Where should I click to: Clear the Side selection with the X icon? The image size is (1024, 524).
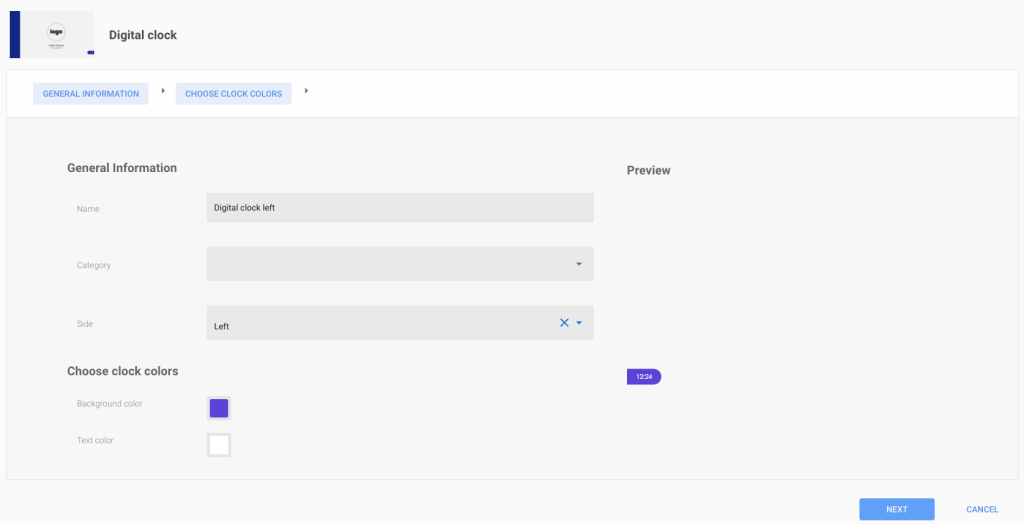(564, 323)
